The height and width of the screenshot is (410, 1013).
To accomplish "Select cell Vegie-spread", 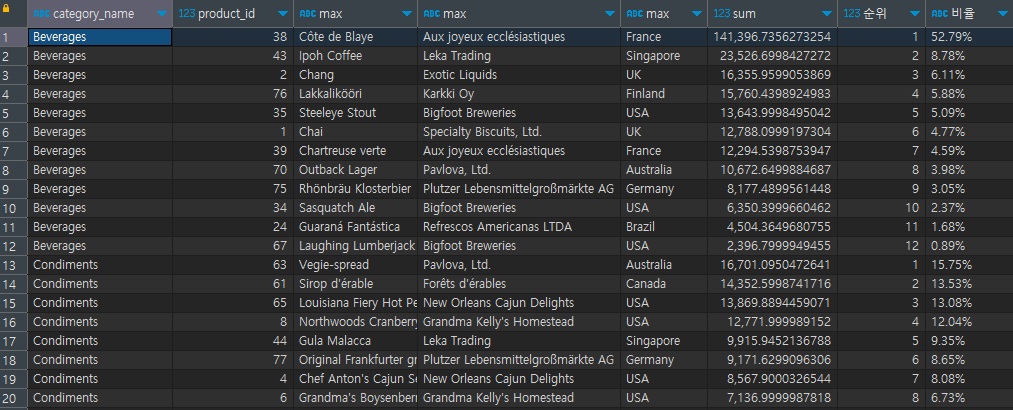I will 355,265.
